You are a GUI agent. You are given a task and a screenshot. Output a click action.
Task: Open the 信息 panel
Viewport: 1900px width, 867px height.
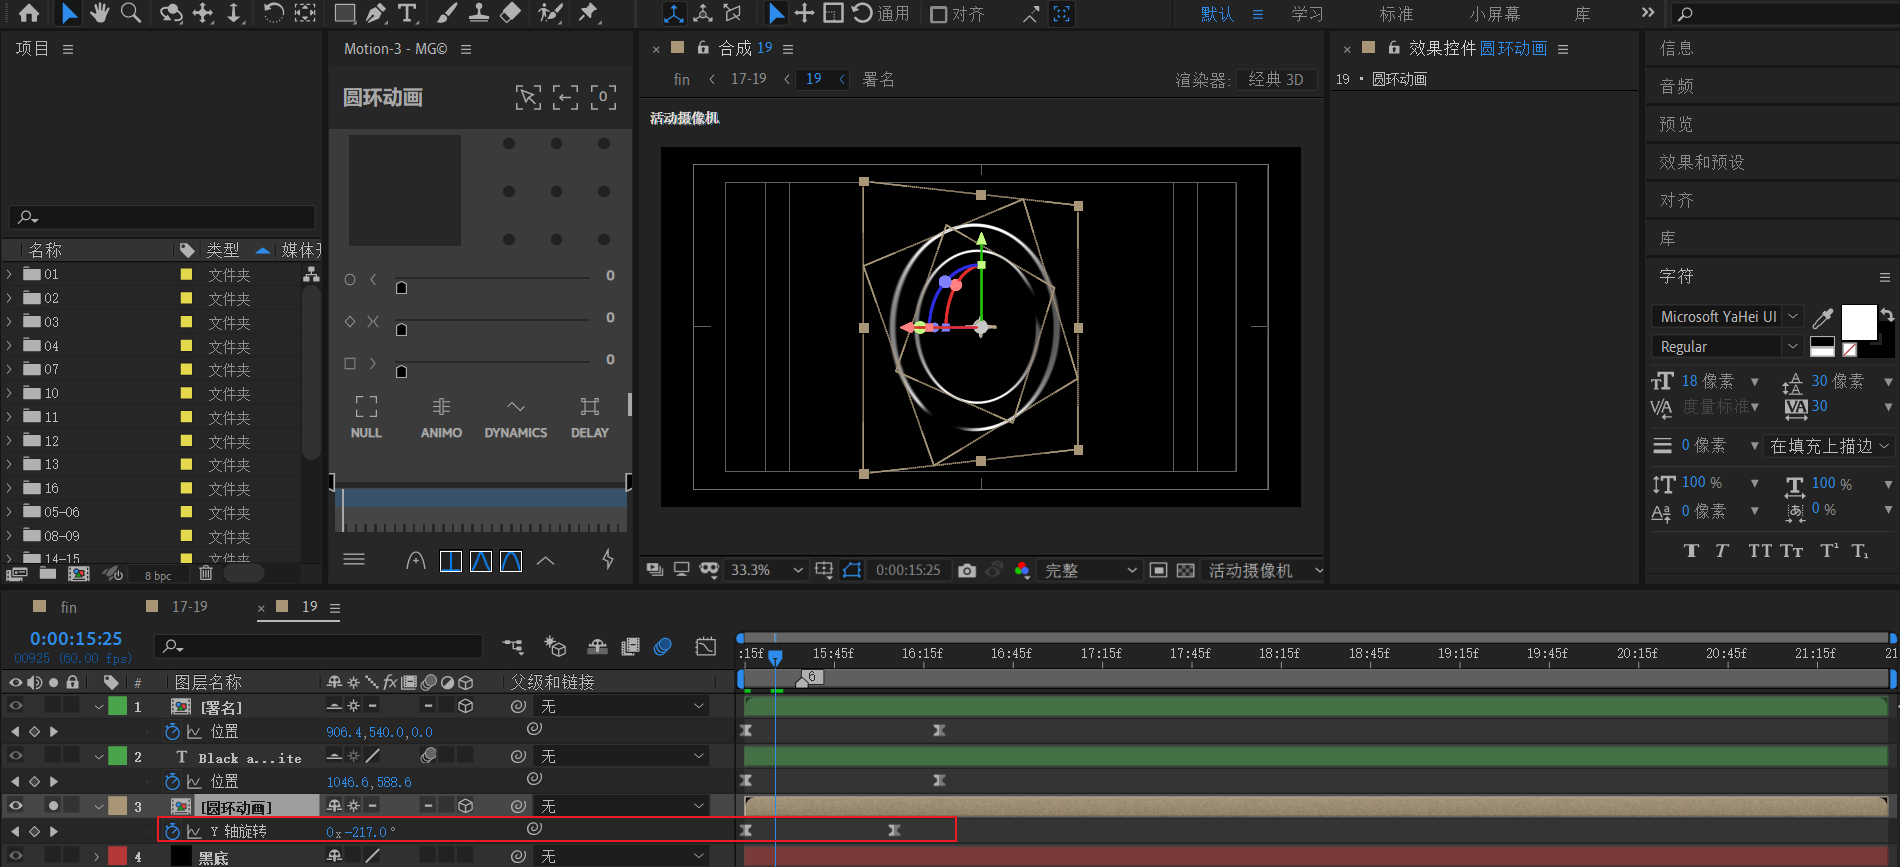click(1676, 48)
